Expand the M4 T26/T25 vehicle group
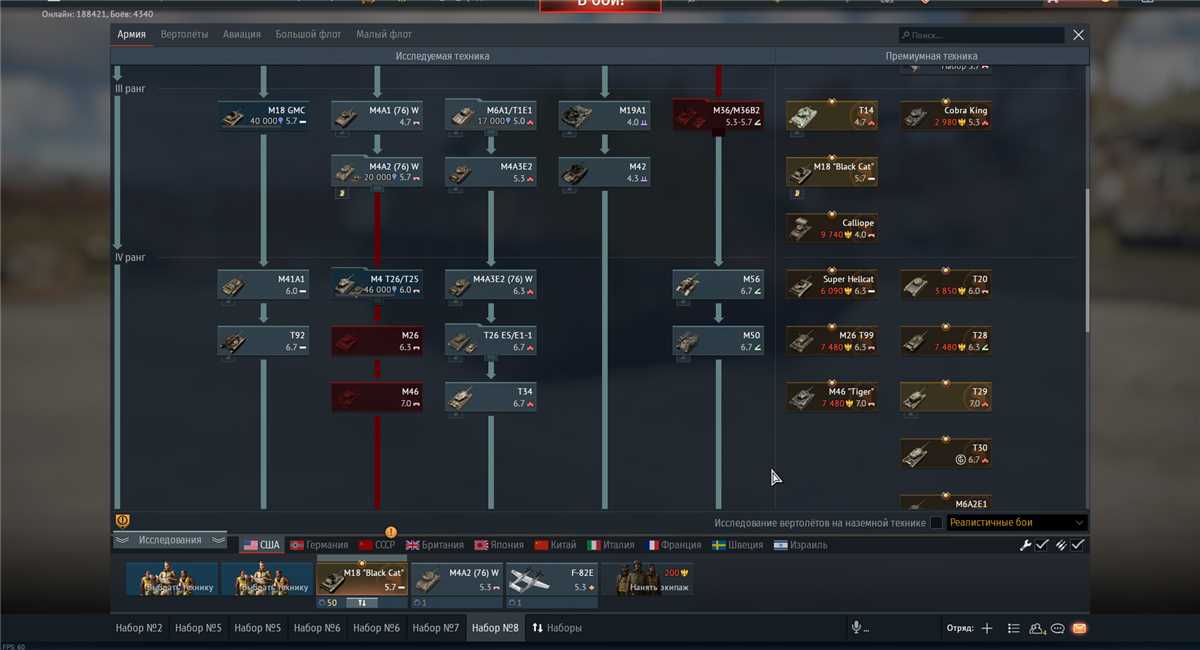1200x650 pixels. click(x=378, y=284)
